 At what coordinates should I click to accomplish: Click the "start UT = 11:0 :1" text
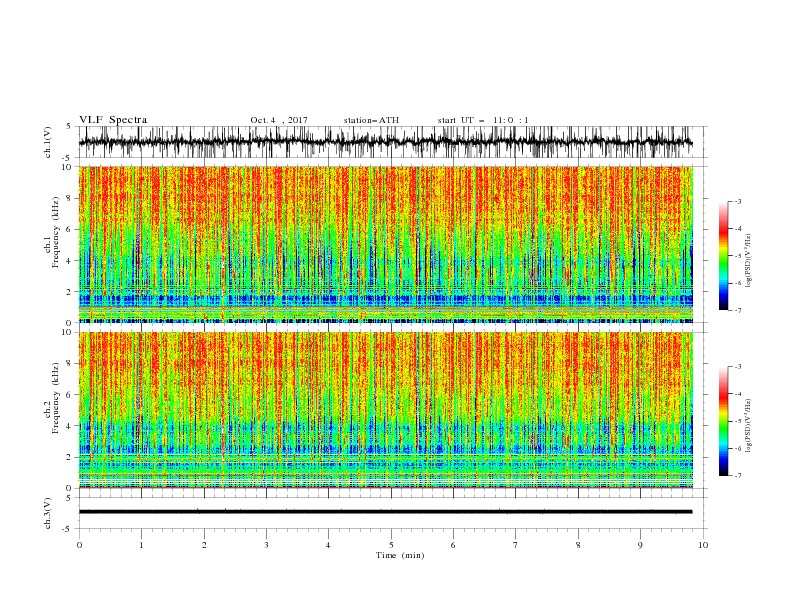[x=483, y=120]
